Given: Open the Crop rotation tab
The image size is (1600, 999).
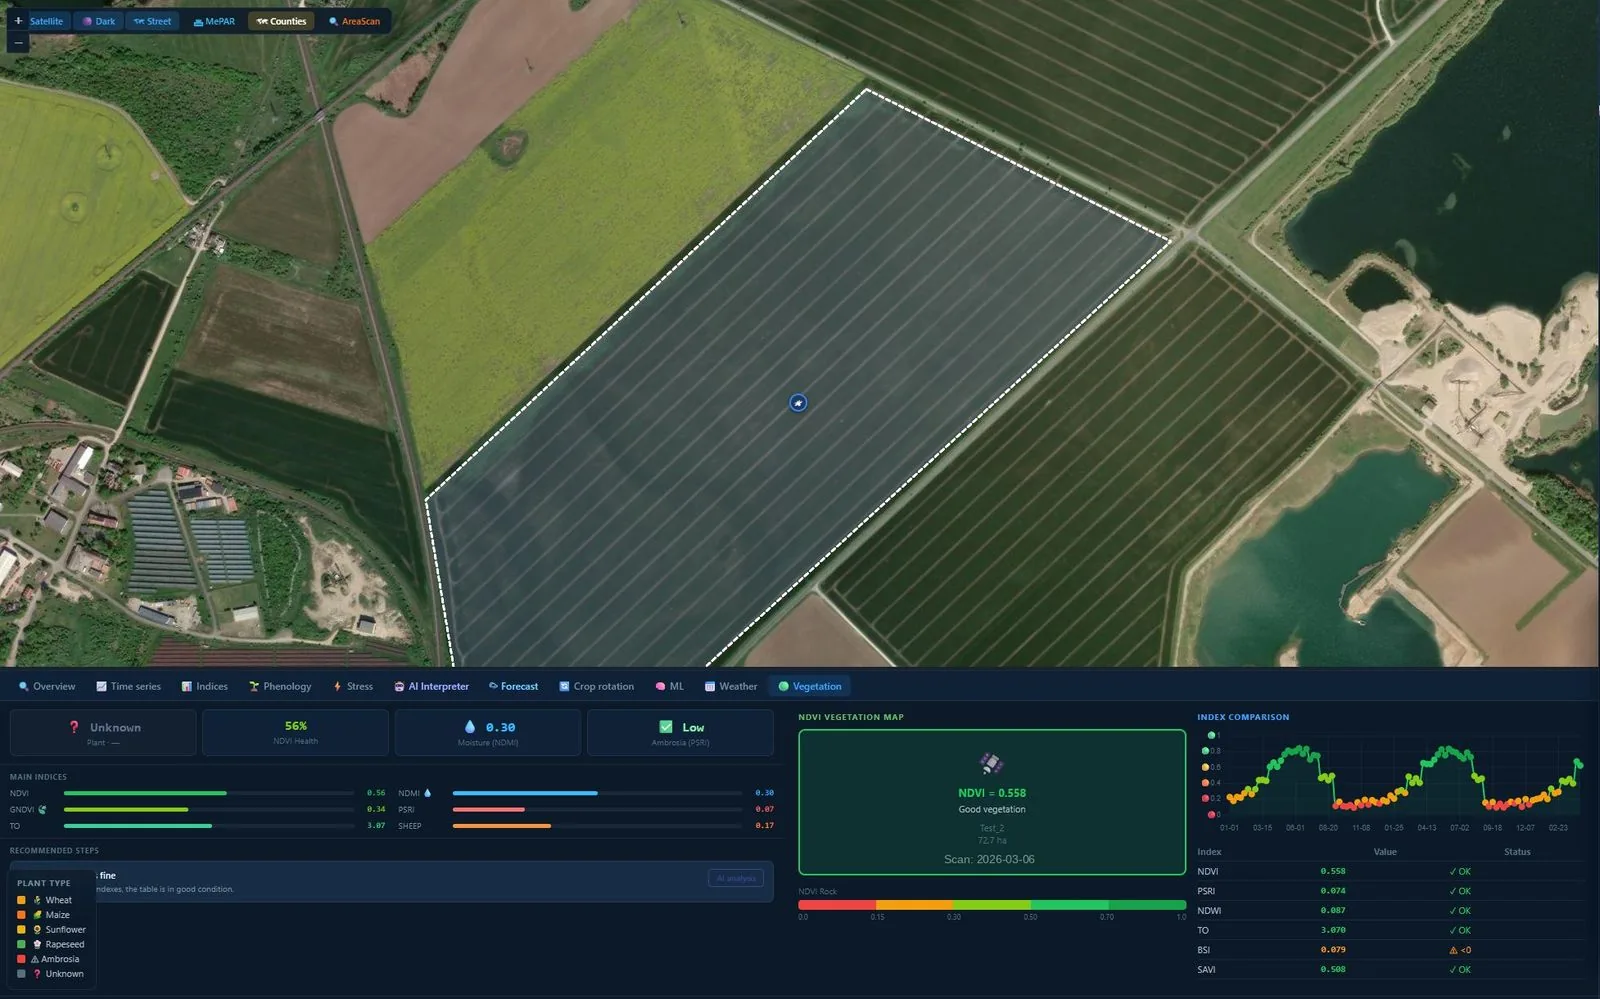Looking at the screenshot, I should tap(596, 686).
